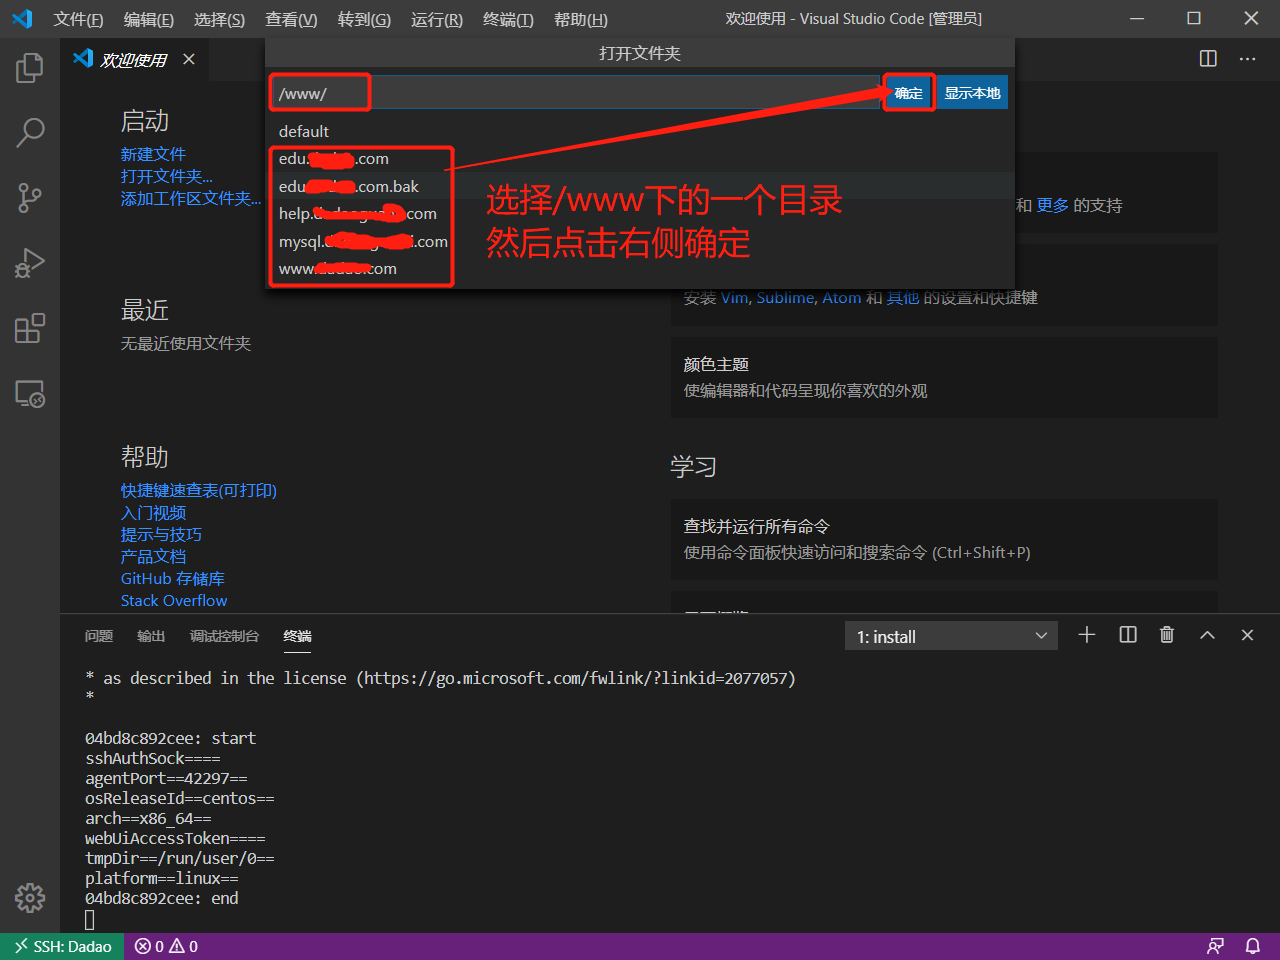Open the feedback icon in status bar
The width and height of the screenshot is (1280, 960).
tap(1215, 946)
